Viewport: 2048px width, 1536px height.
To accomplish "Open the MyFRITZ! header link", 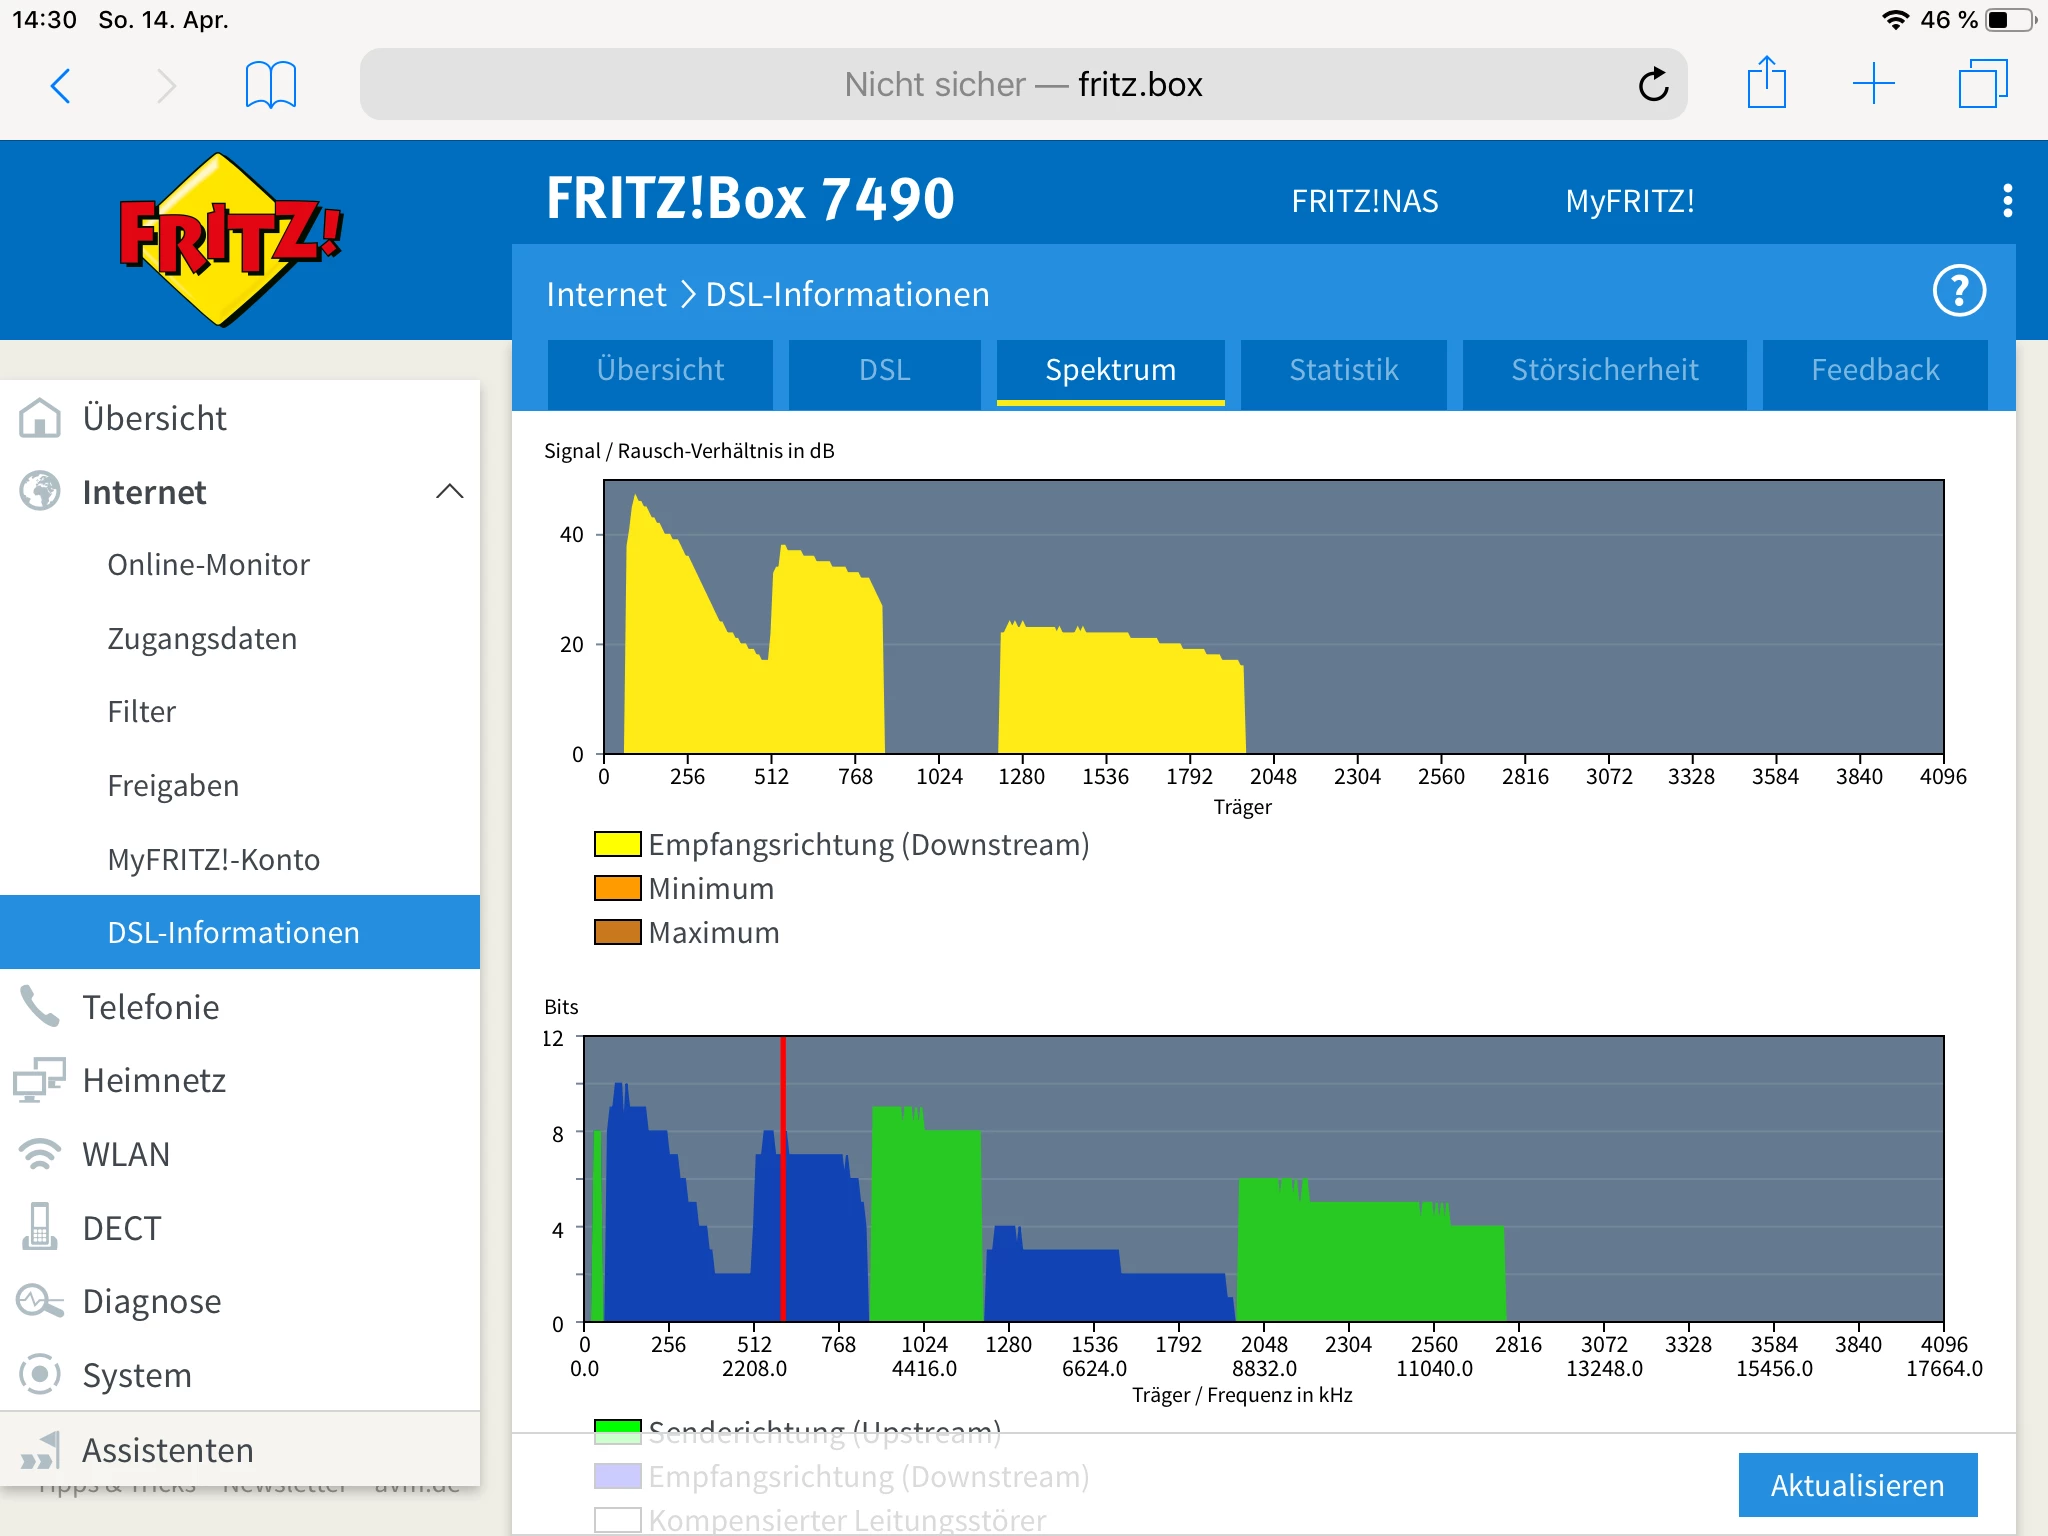I will 1629,201.
